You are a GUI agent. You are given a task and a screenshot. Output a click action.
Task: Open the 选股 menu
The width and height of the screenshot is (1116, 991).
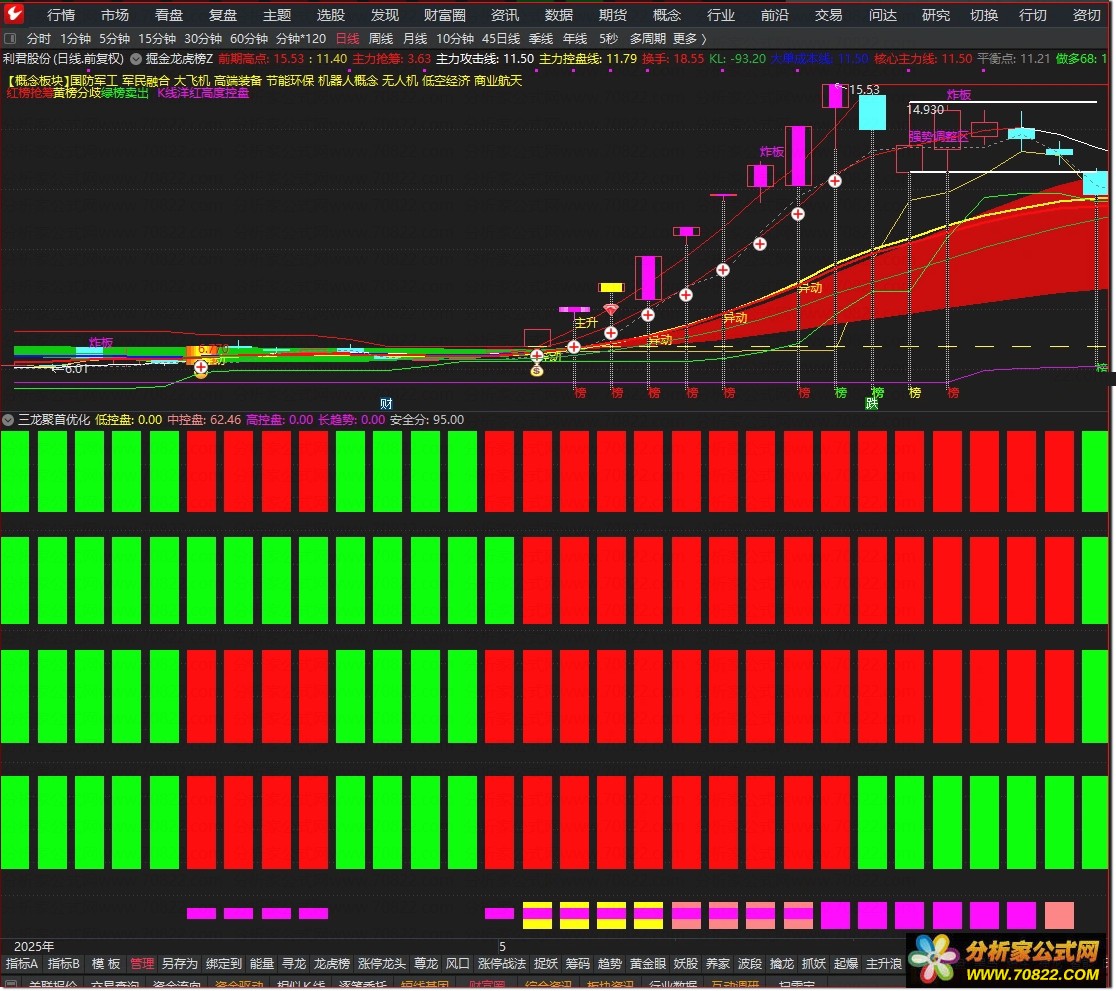click(331, 15)
